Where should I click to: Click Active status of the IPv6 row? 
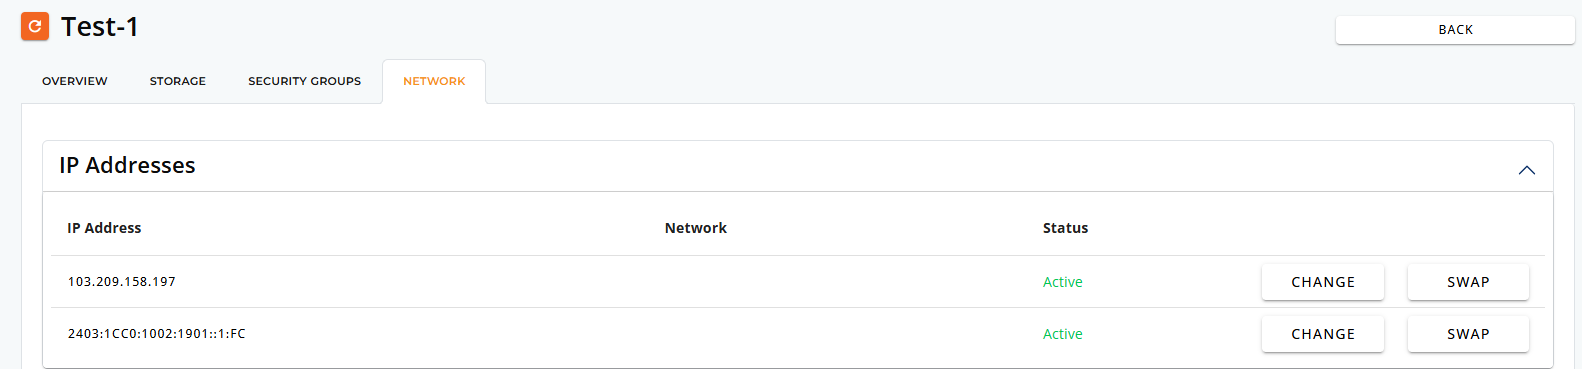point(1063,334)
